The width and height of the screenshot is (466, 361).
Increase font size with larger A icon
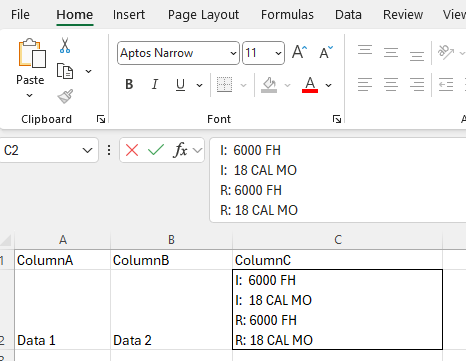coord(299,52)
